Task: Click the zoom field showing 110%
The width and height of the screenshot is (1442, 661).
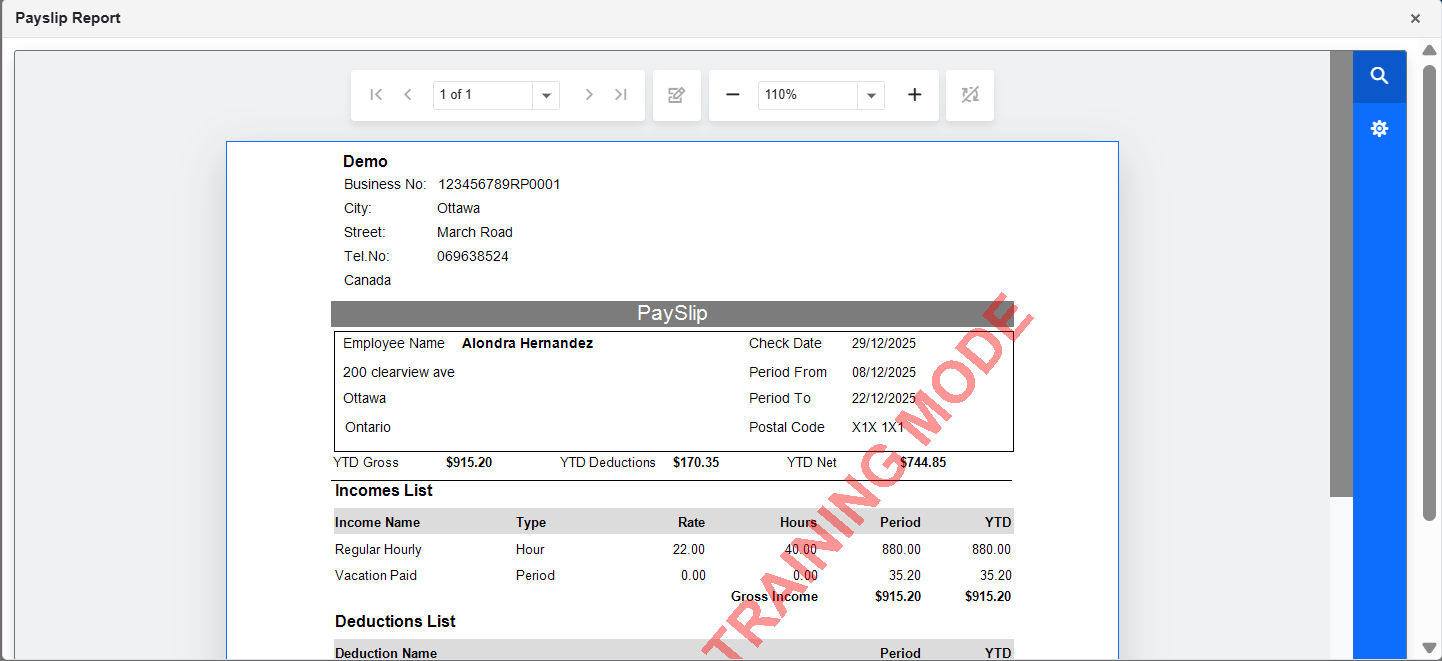Action: [x=808, y=95]
